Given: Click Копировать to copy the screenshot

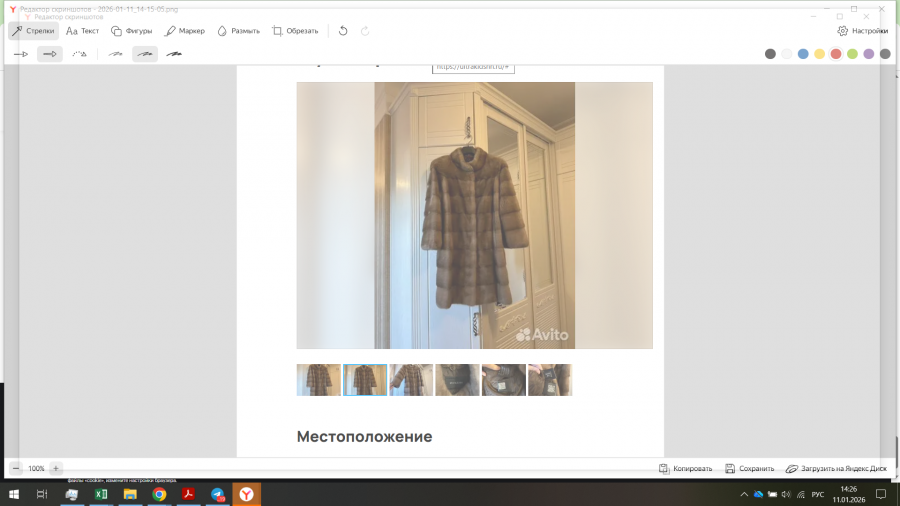Looking at the screenshot, I should pyautogui.click(x=686, y=468).
